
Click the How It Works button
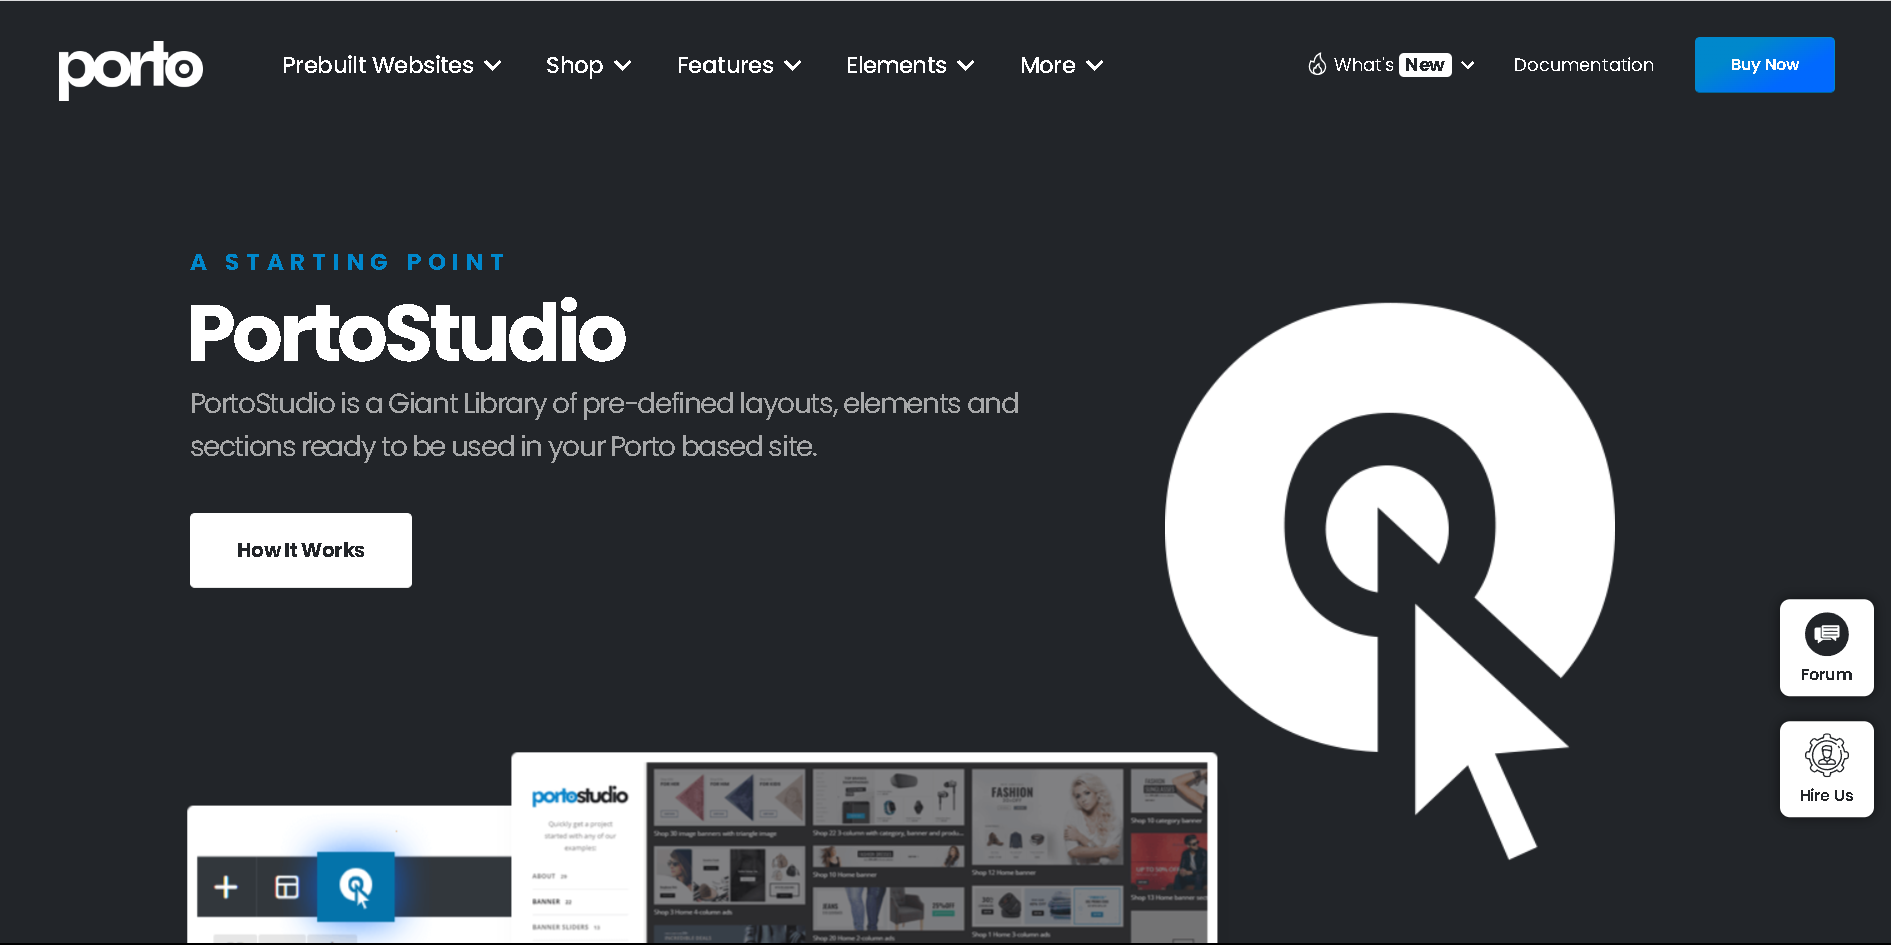301,550
